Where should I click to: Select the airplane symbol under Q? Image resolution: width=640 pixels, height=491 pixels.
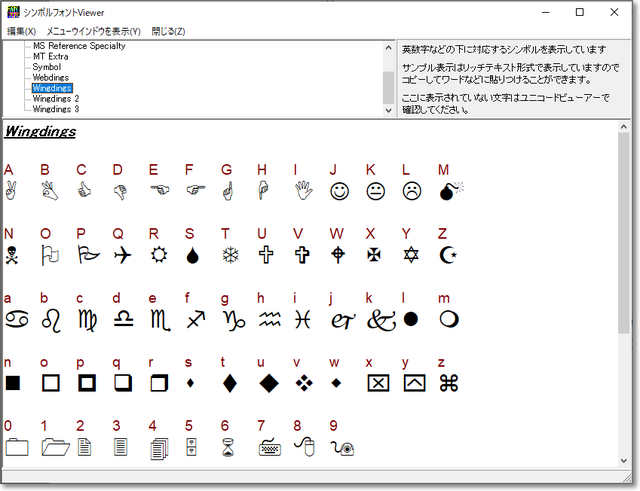coord(122,254)
